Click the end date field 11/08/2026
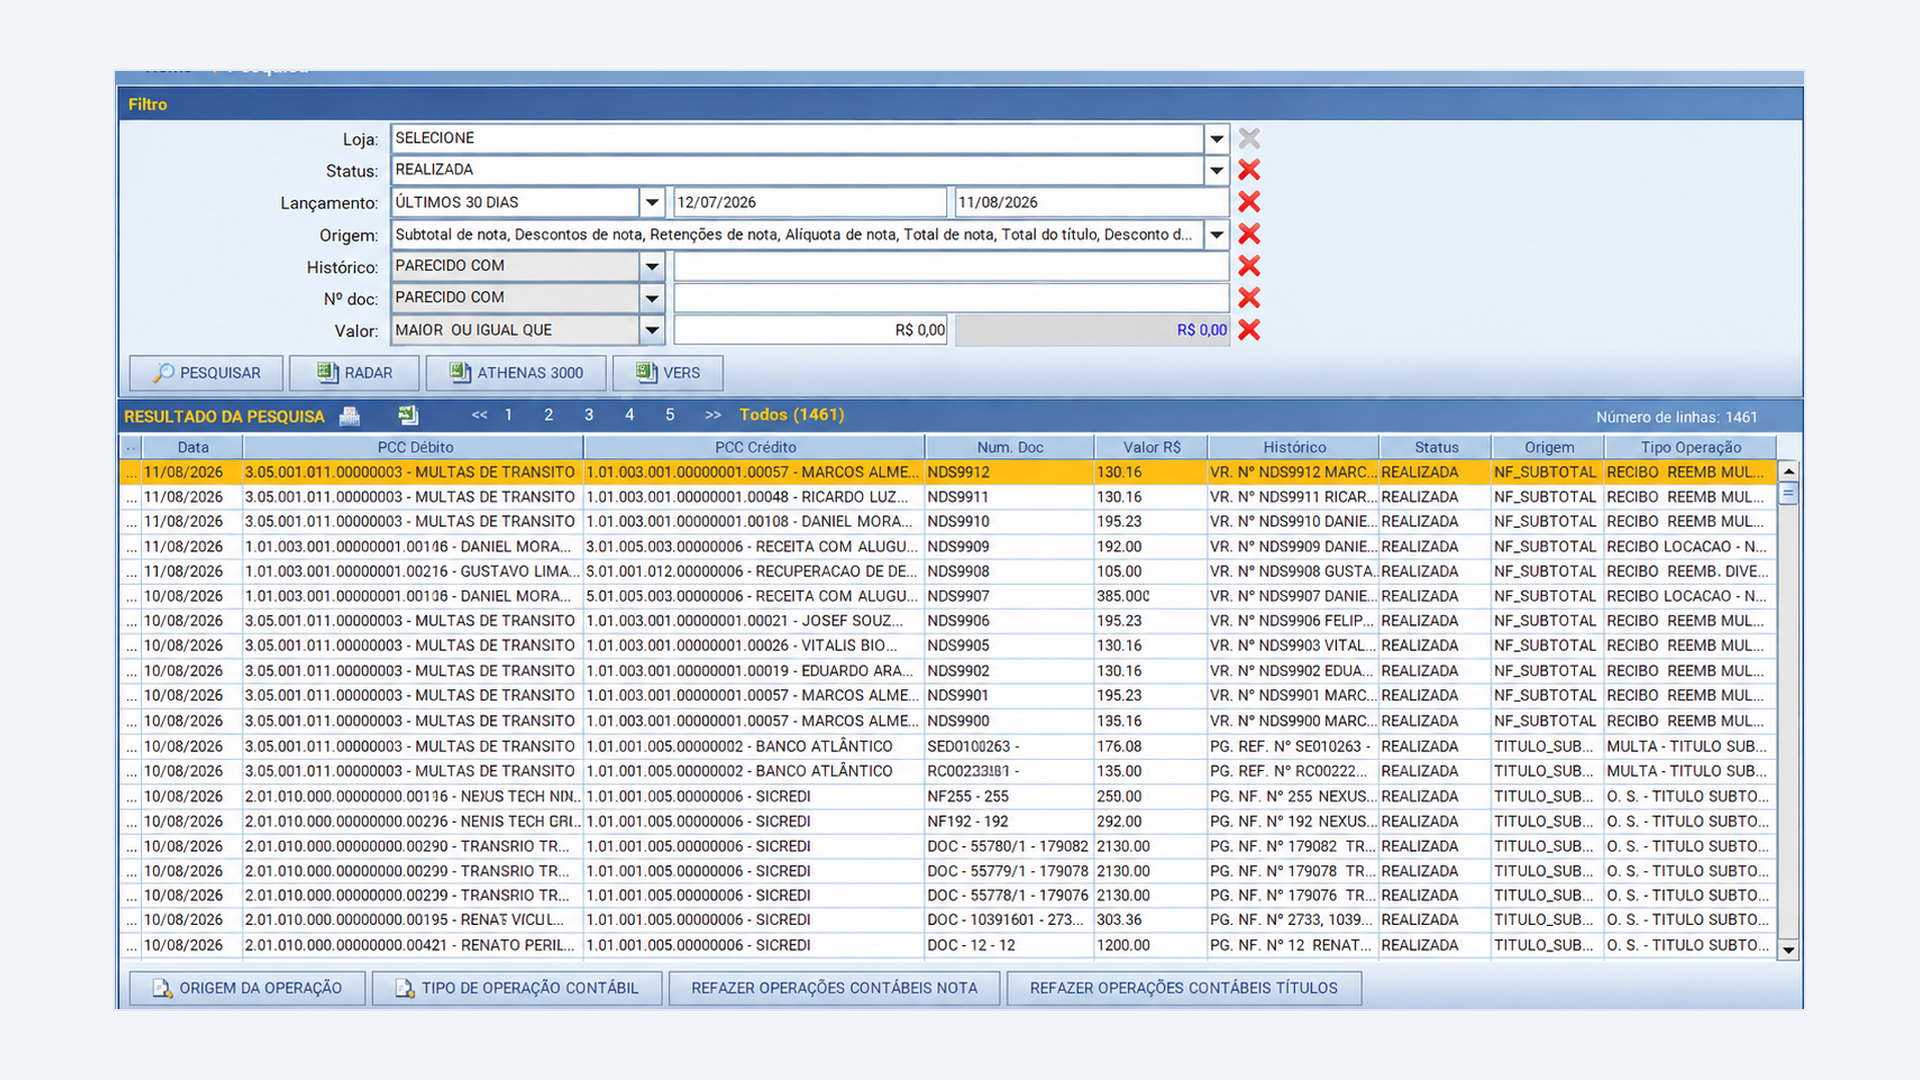 pyautogui.click(x=1092, y=202)
